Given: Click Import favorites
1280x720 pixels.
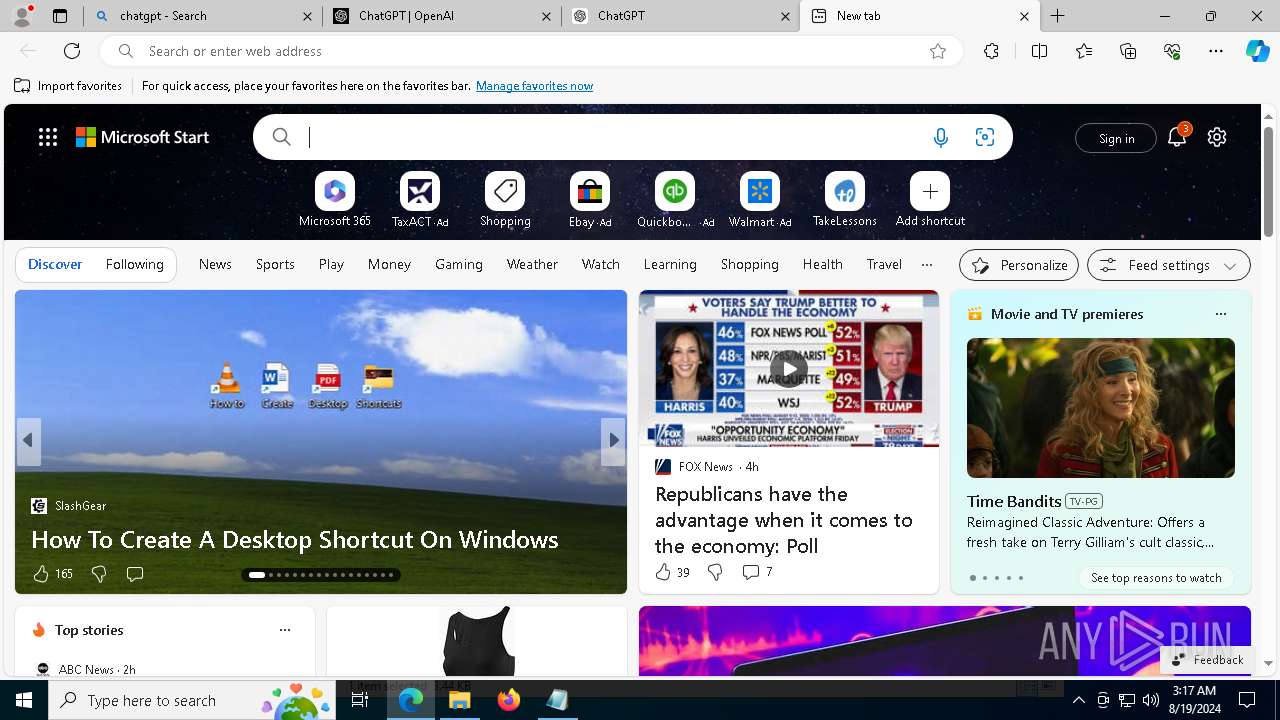Looking at the screenshot, I should (x=68, y=86).
